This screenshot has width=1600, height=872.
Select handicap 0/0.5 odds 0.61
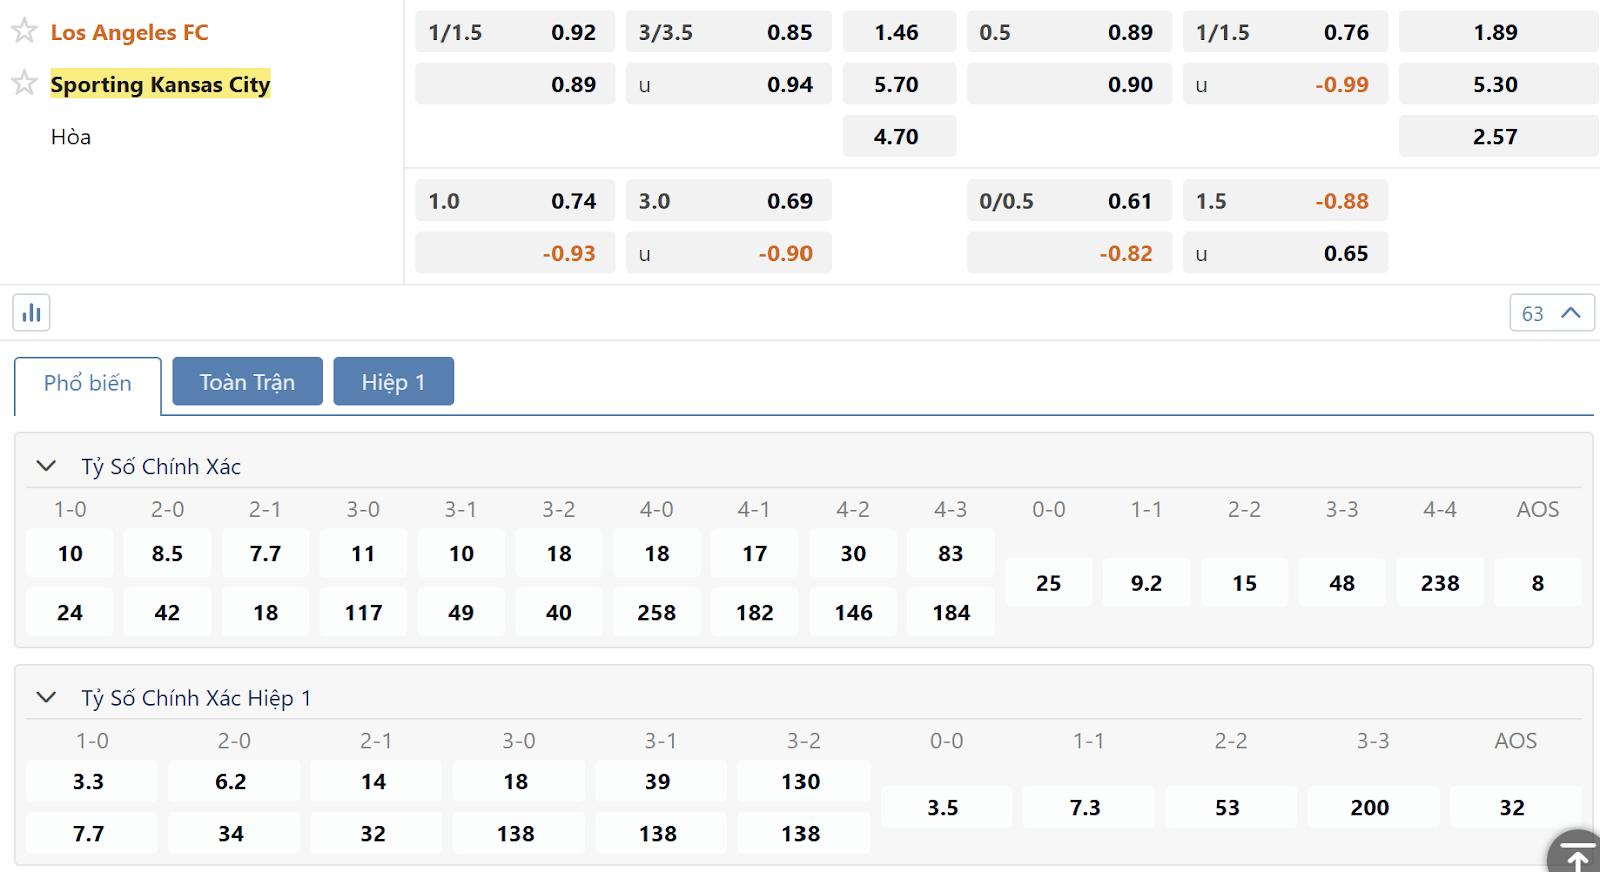(1069, 201)
